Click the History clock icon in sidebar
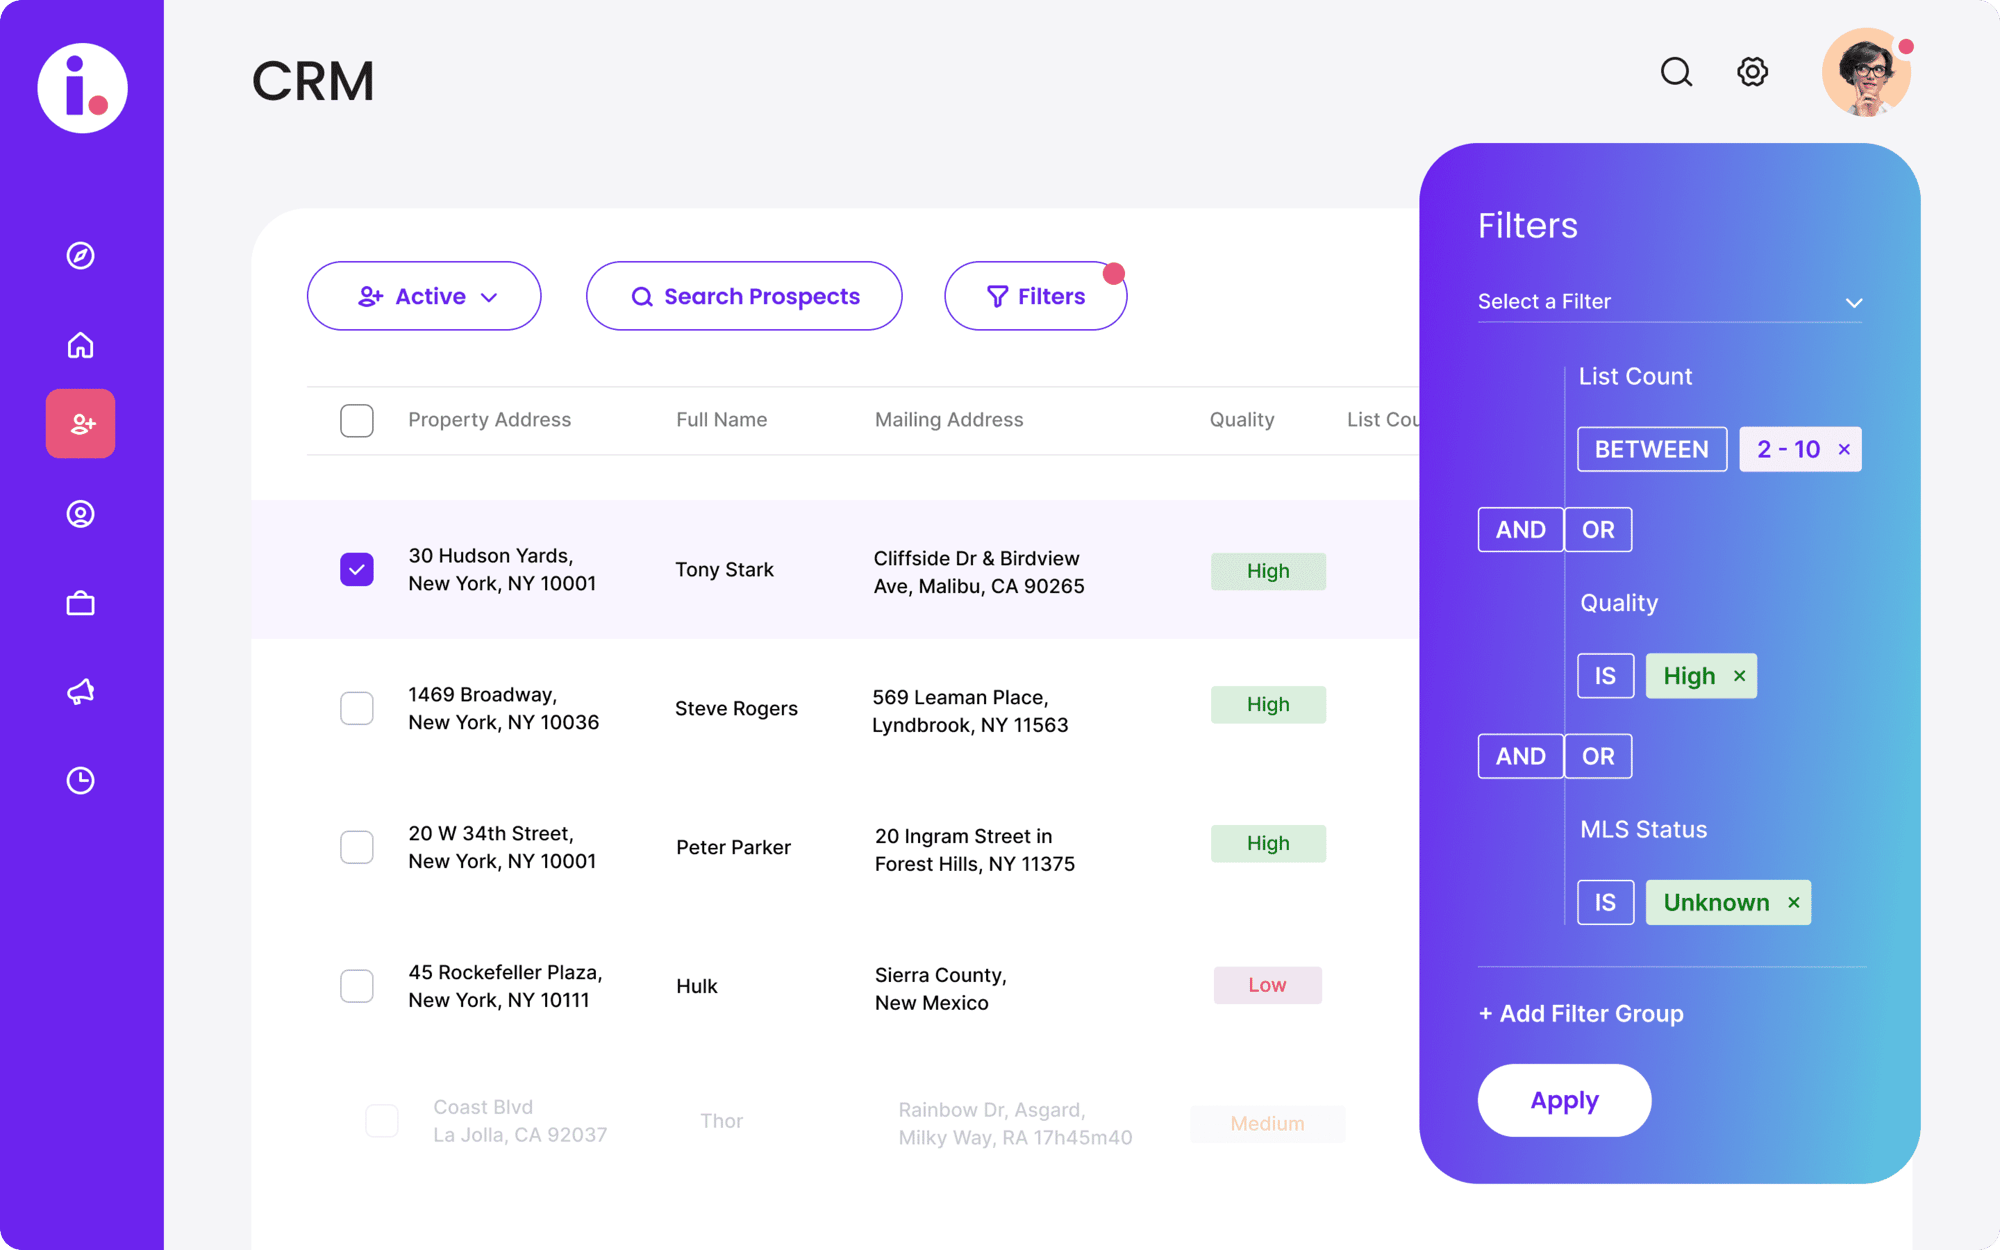The width and height of the screenshot is (2000, 1250). point(82,778)
